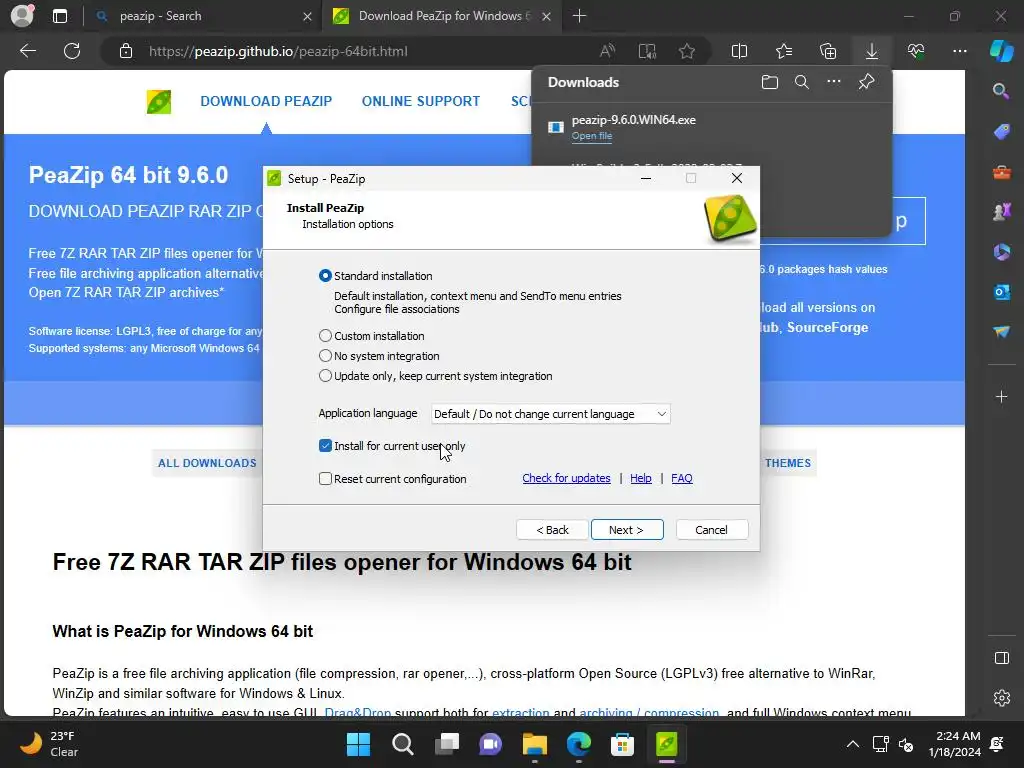Open the Check for updates link

tap(566, 478)
